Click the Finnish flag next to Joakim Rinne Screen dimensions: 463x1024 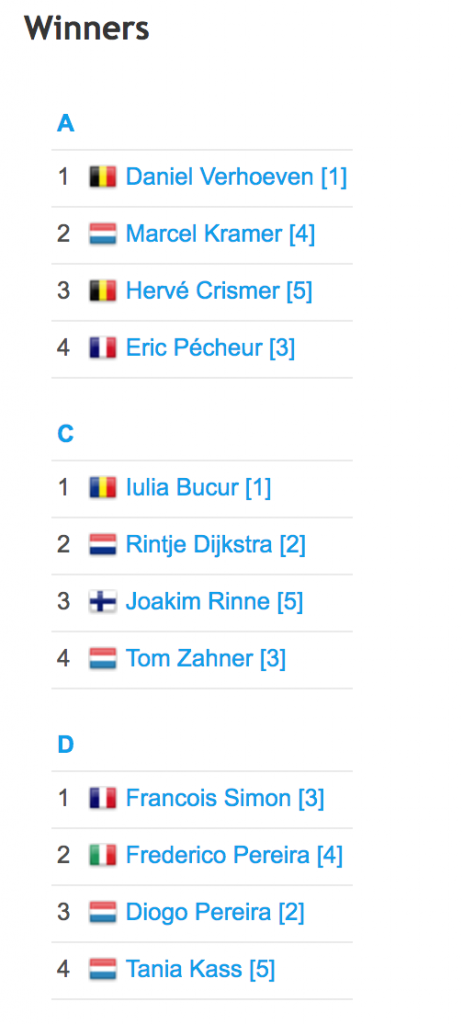(x=103, y=601)
